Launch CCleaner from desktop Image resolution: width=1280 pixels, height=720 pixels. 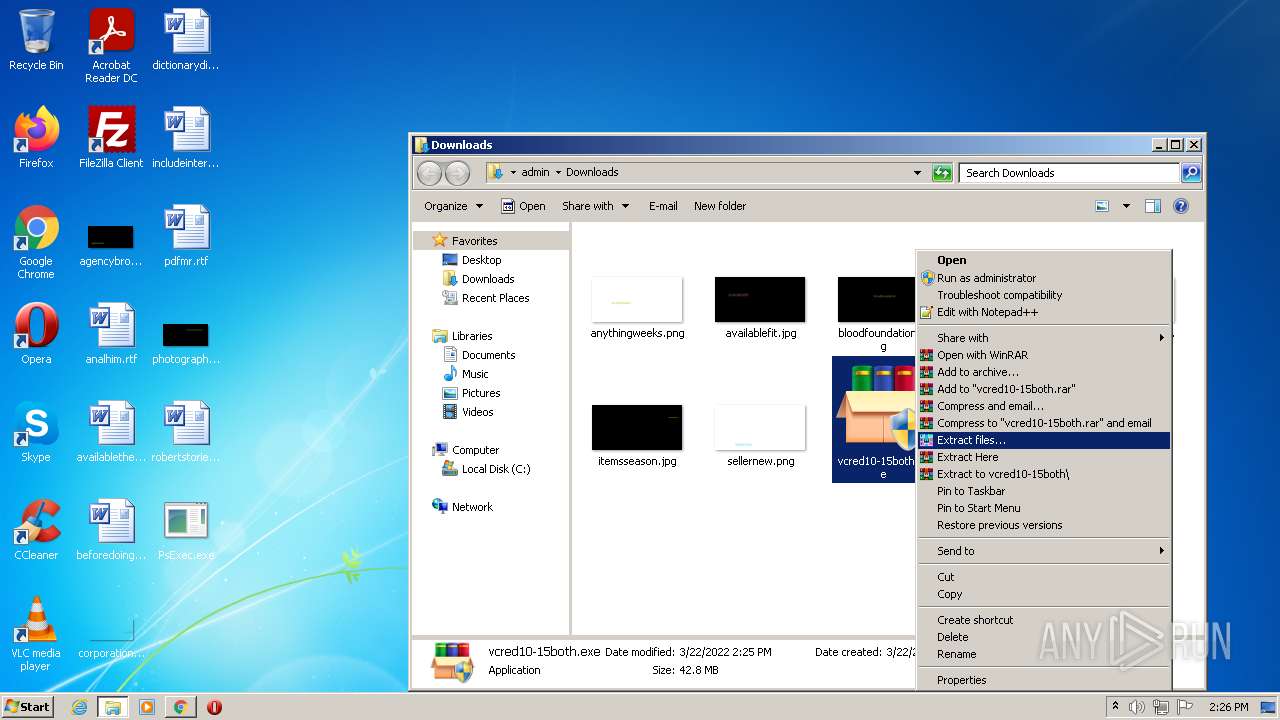36,529
